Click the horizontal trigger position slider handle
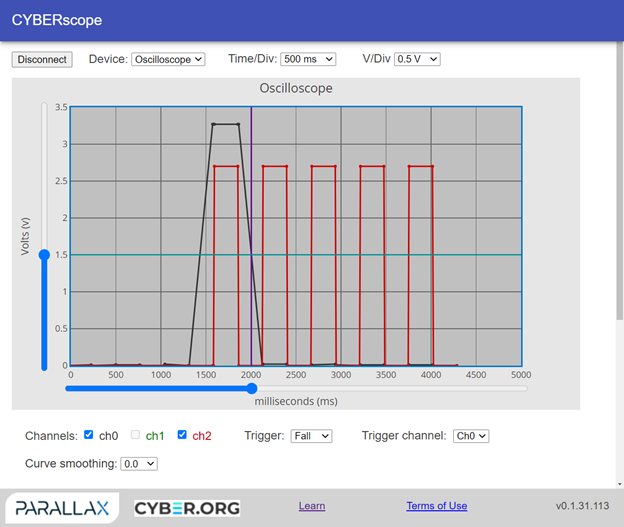 252,388
